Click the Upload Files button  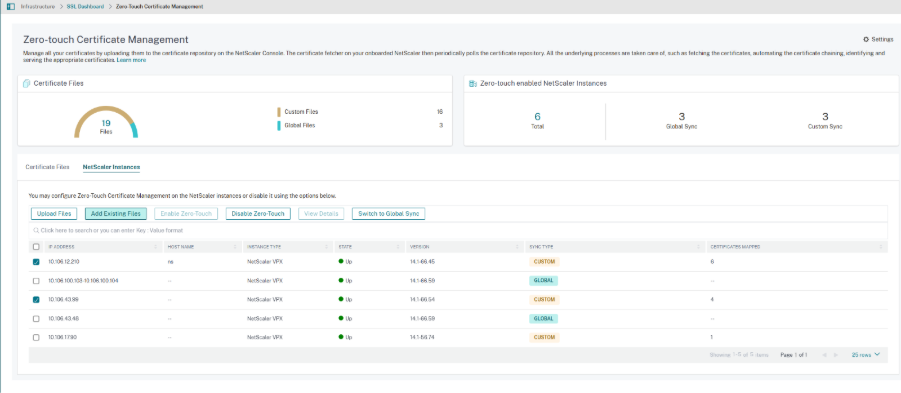[54, 214]
